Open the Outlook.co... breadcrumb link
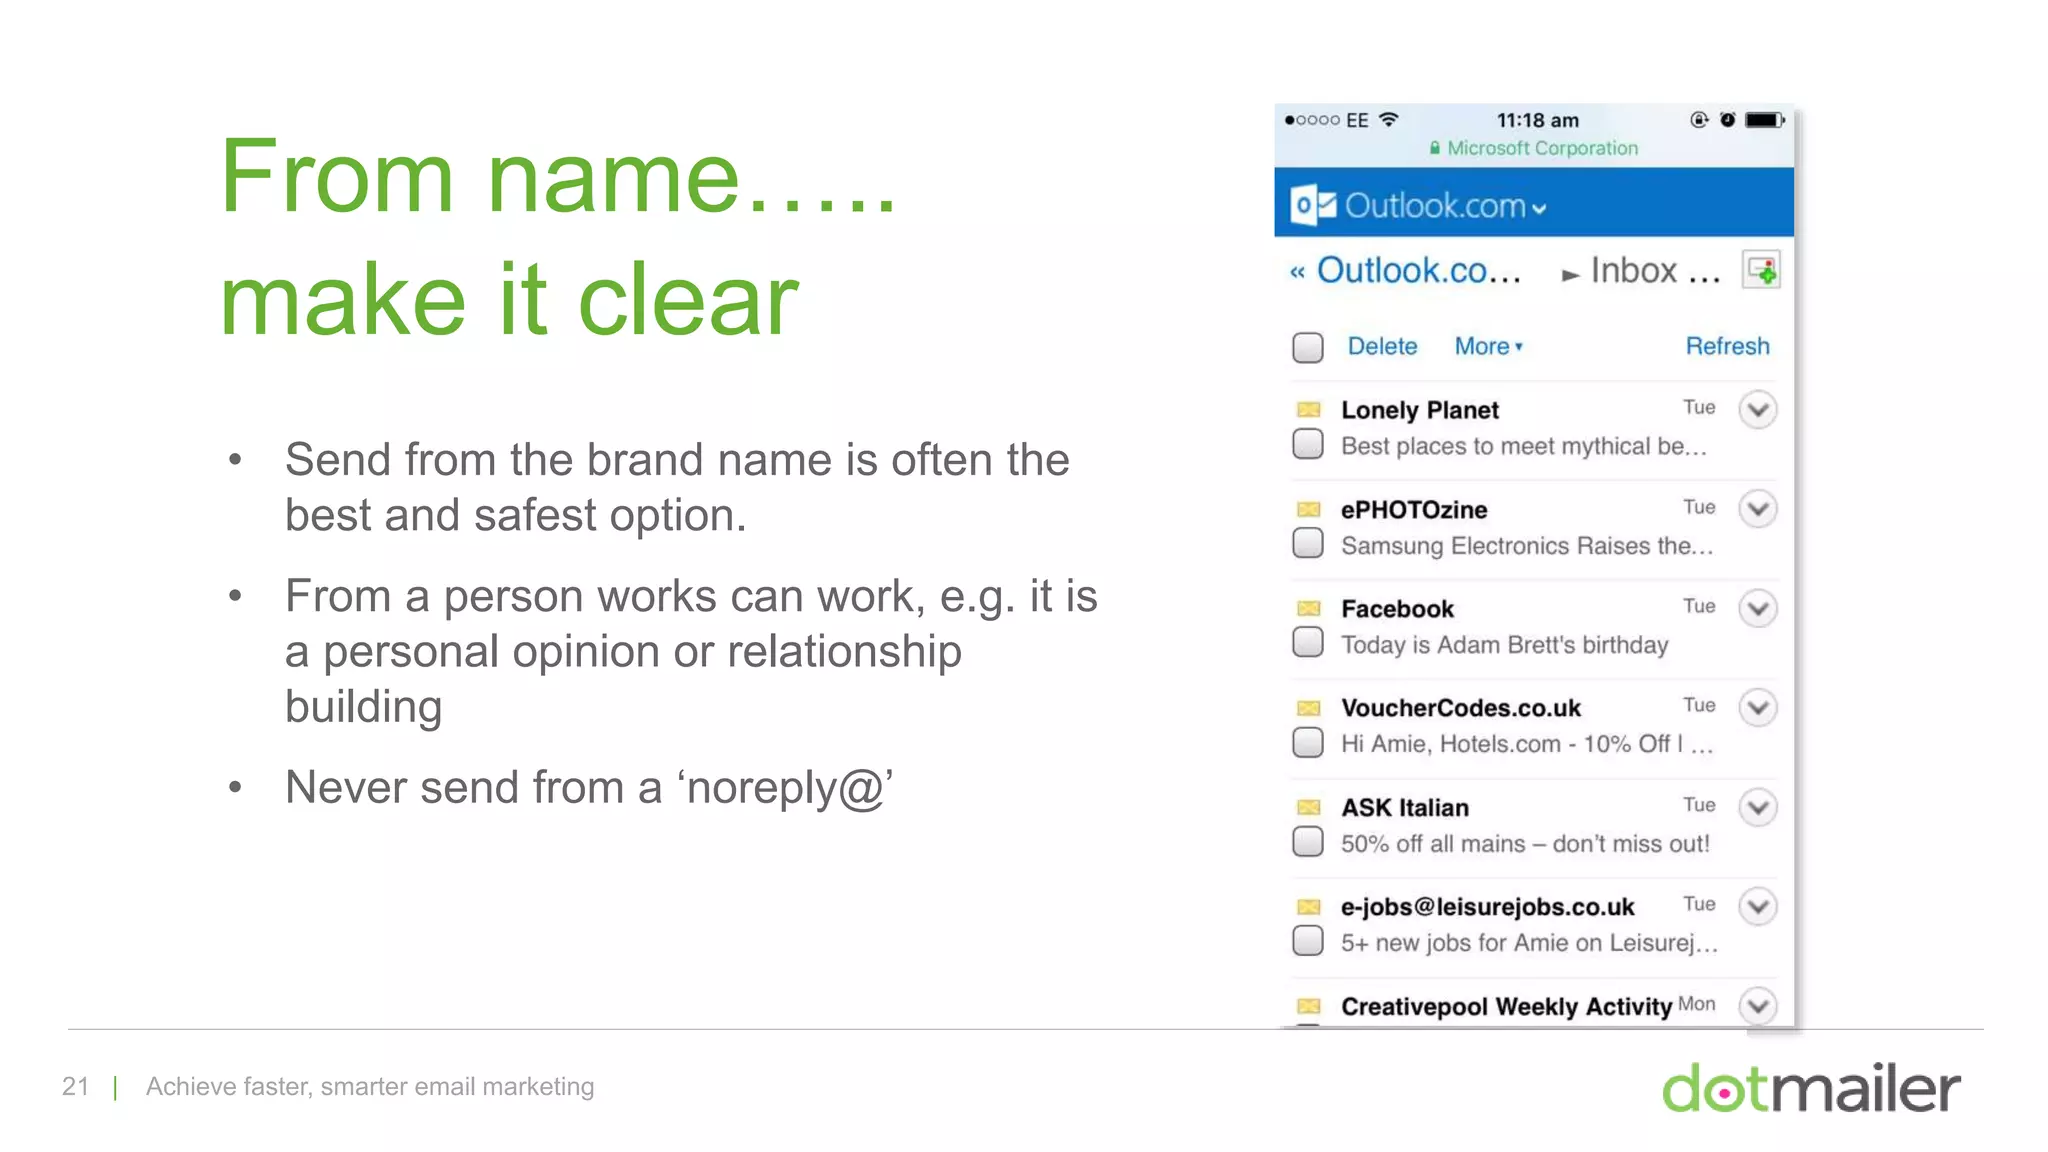Viewport: 2048px width, 1152px height. [x=1418, y=270]
